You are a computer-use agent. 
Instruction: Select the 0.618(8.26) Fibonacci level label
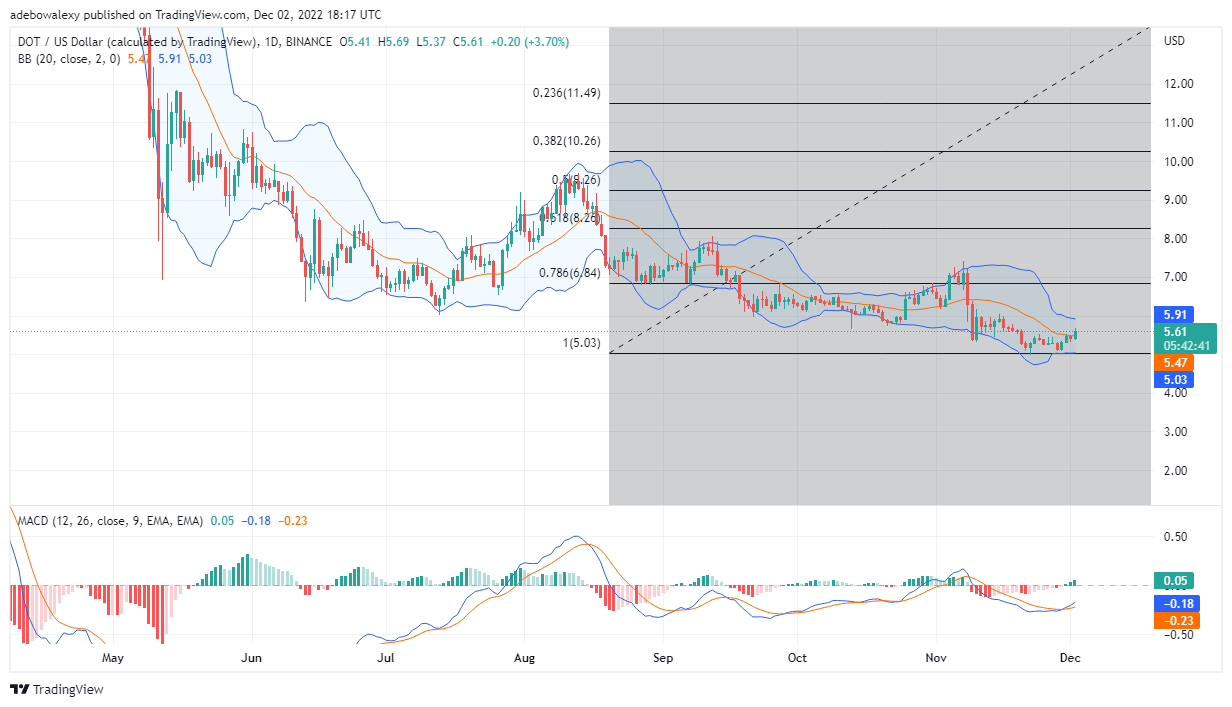[x=569, y=216]
